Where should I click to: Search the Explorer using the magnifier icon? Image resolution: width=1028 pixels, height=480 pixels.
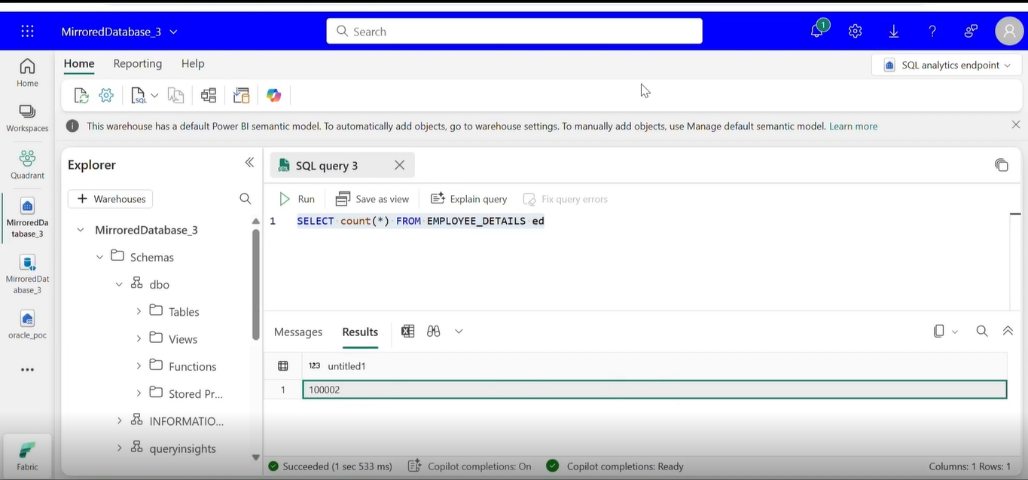point(245,199)
